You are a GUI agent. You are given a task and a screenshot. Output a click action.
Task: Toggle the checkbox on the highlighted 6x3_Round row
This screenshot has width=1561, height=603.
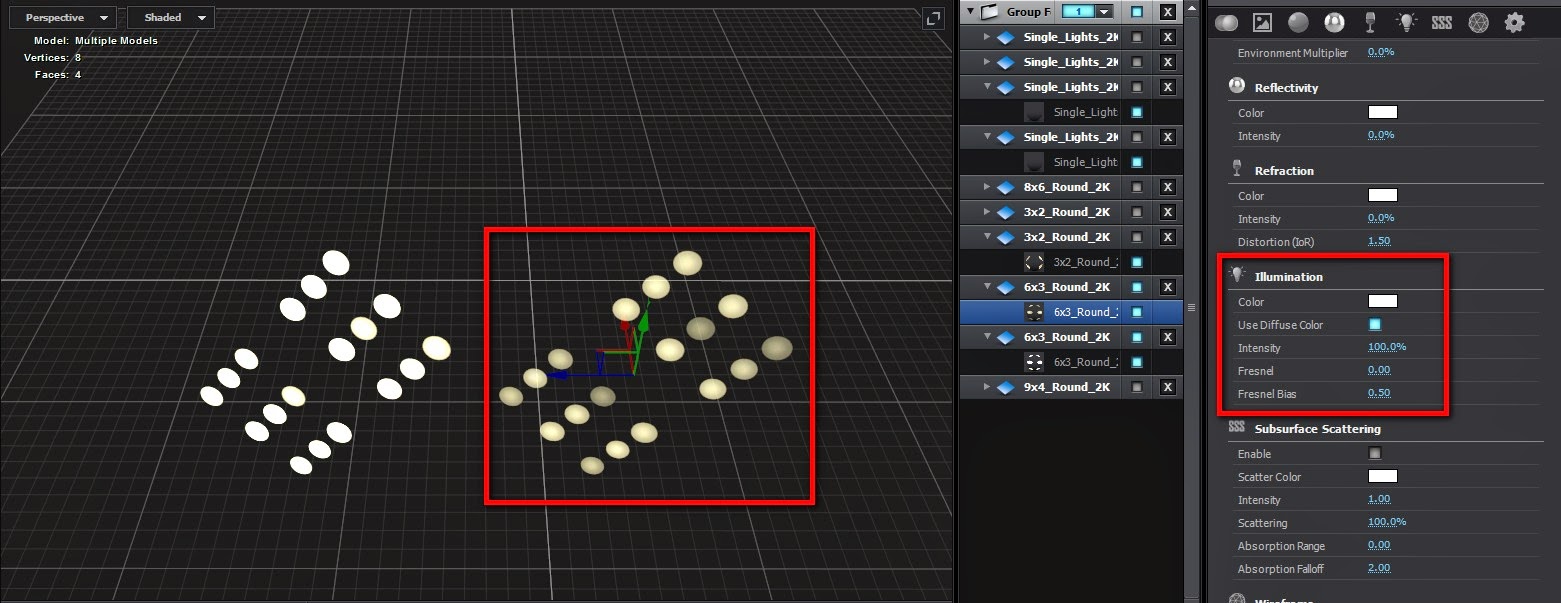coord(1137,312)
